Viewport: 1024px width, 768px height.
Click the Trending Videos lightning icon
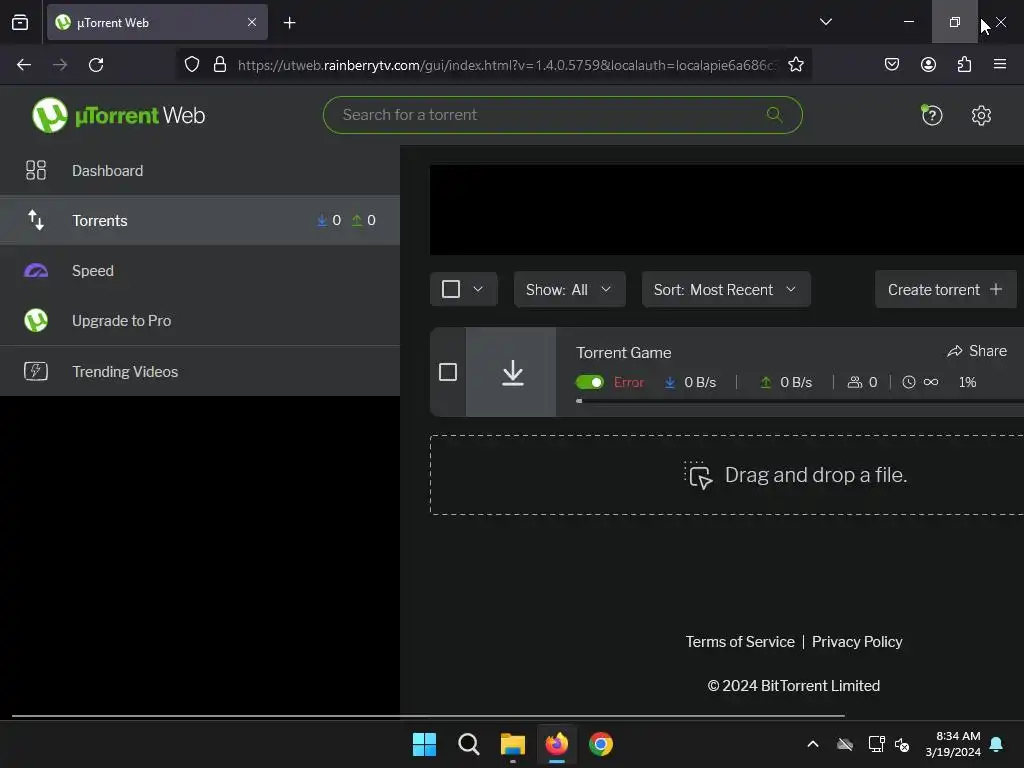tap(36, 371)
